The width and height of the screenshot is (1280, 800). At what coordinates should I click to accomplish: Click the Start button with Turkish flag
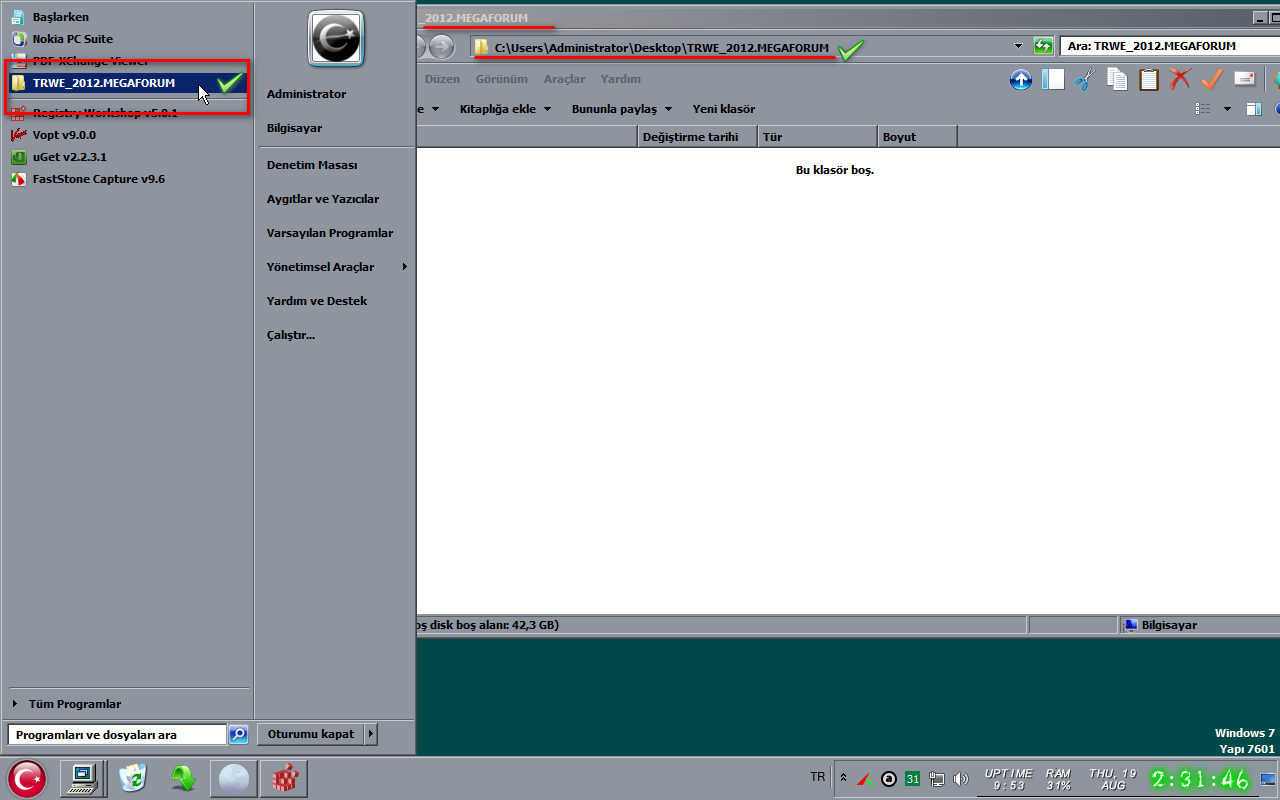pyautogui.click(x=27, y=778)
